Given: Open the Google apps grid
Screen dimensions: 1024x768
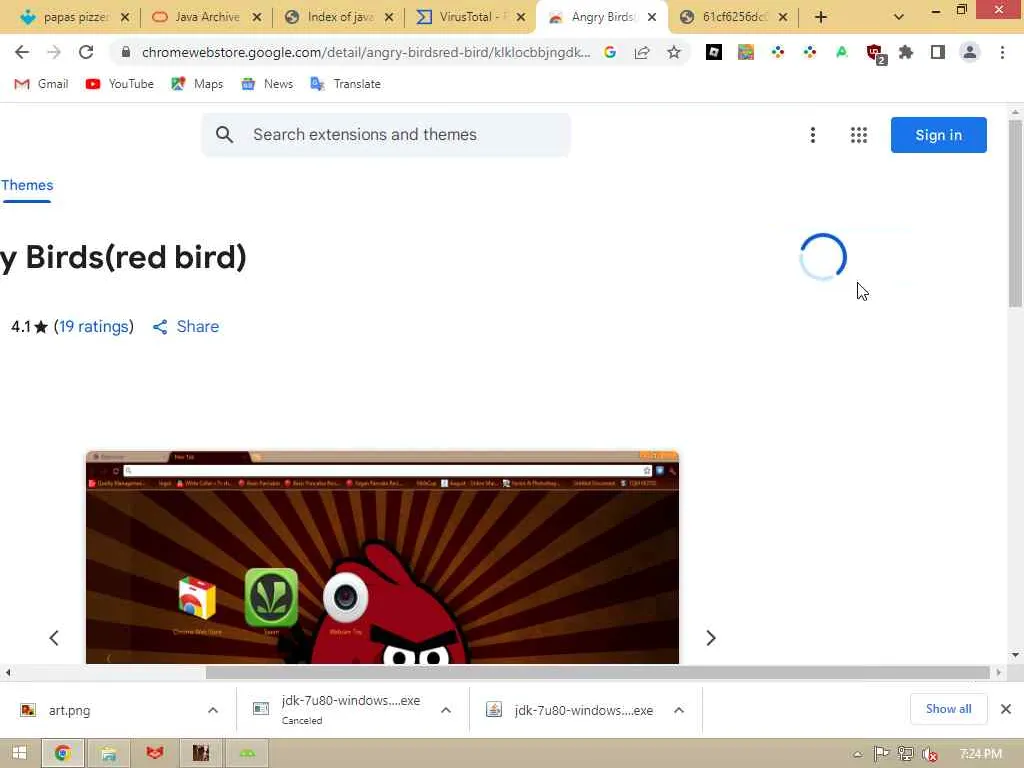Looking at the screenshot, I should pyautogui.click(x=859, y=135).
